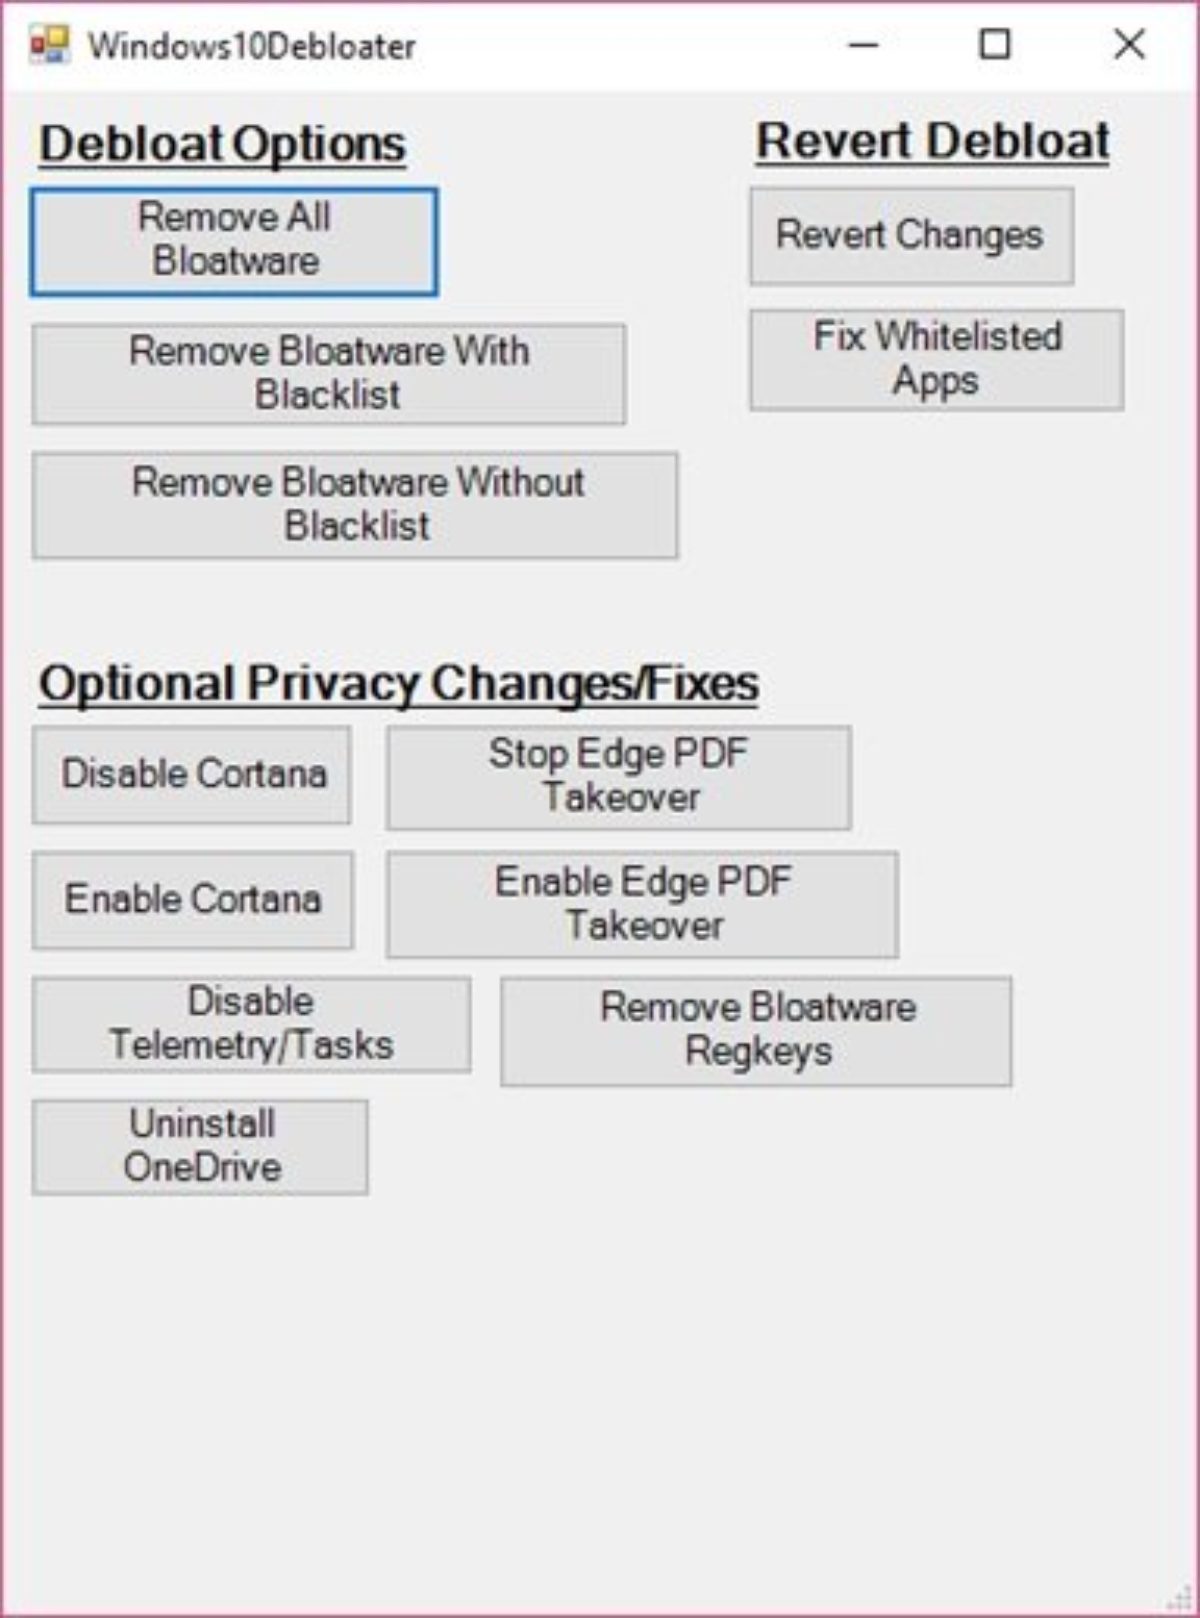Close the Windows10Debloater window
Screen dimensions: 1200x1618
[x=1129, y=45]
